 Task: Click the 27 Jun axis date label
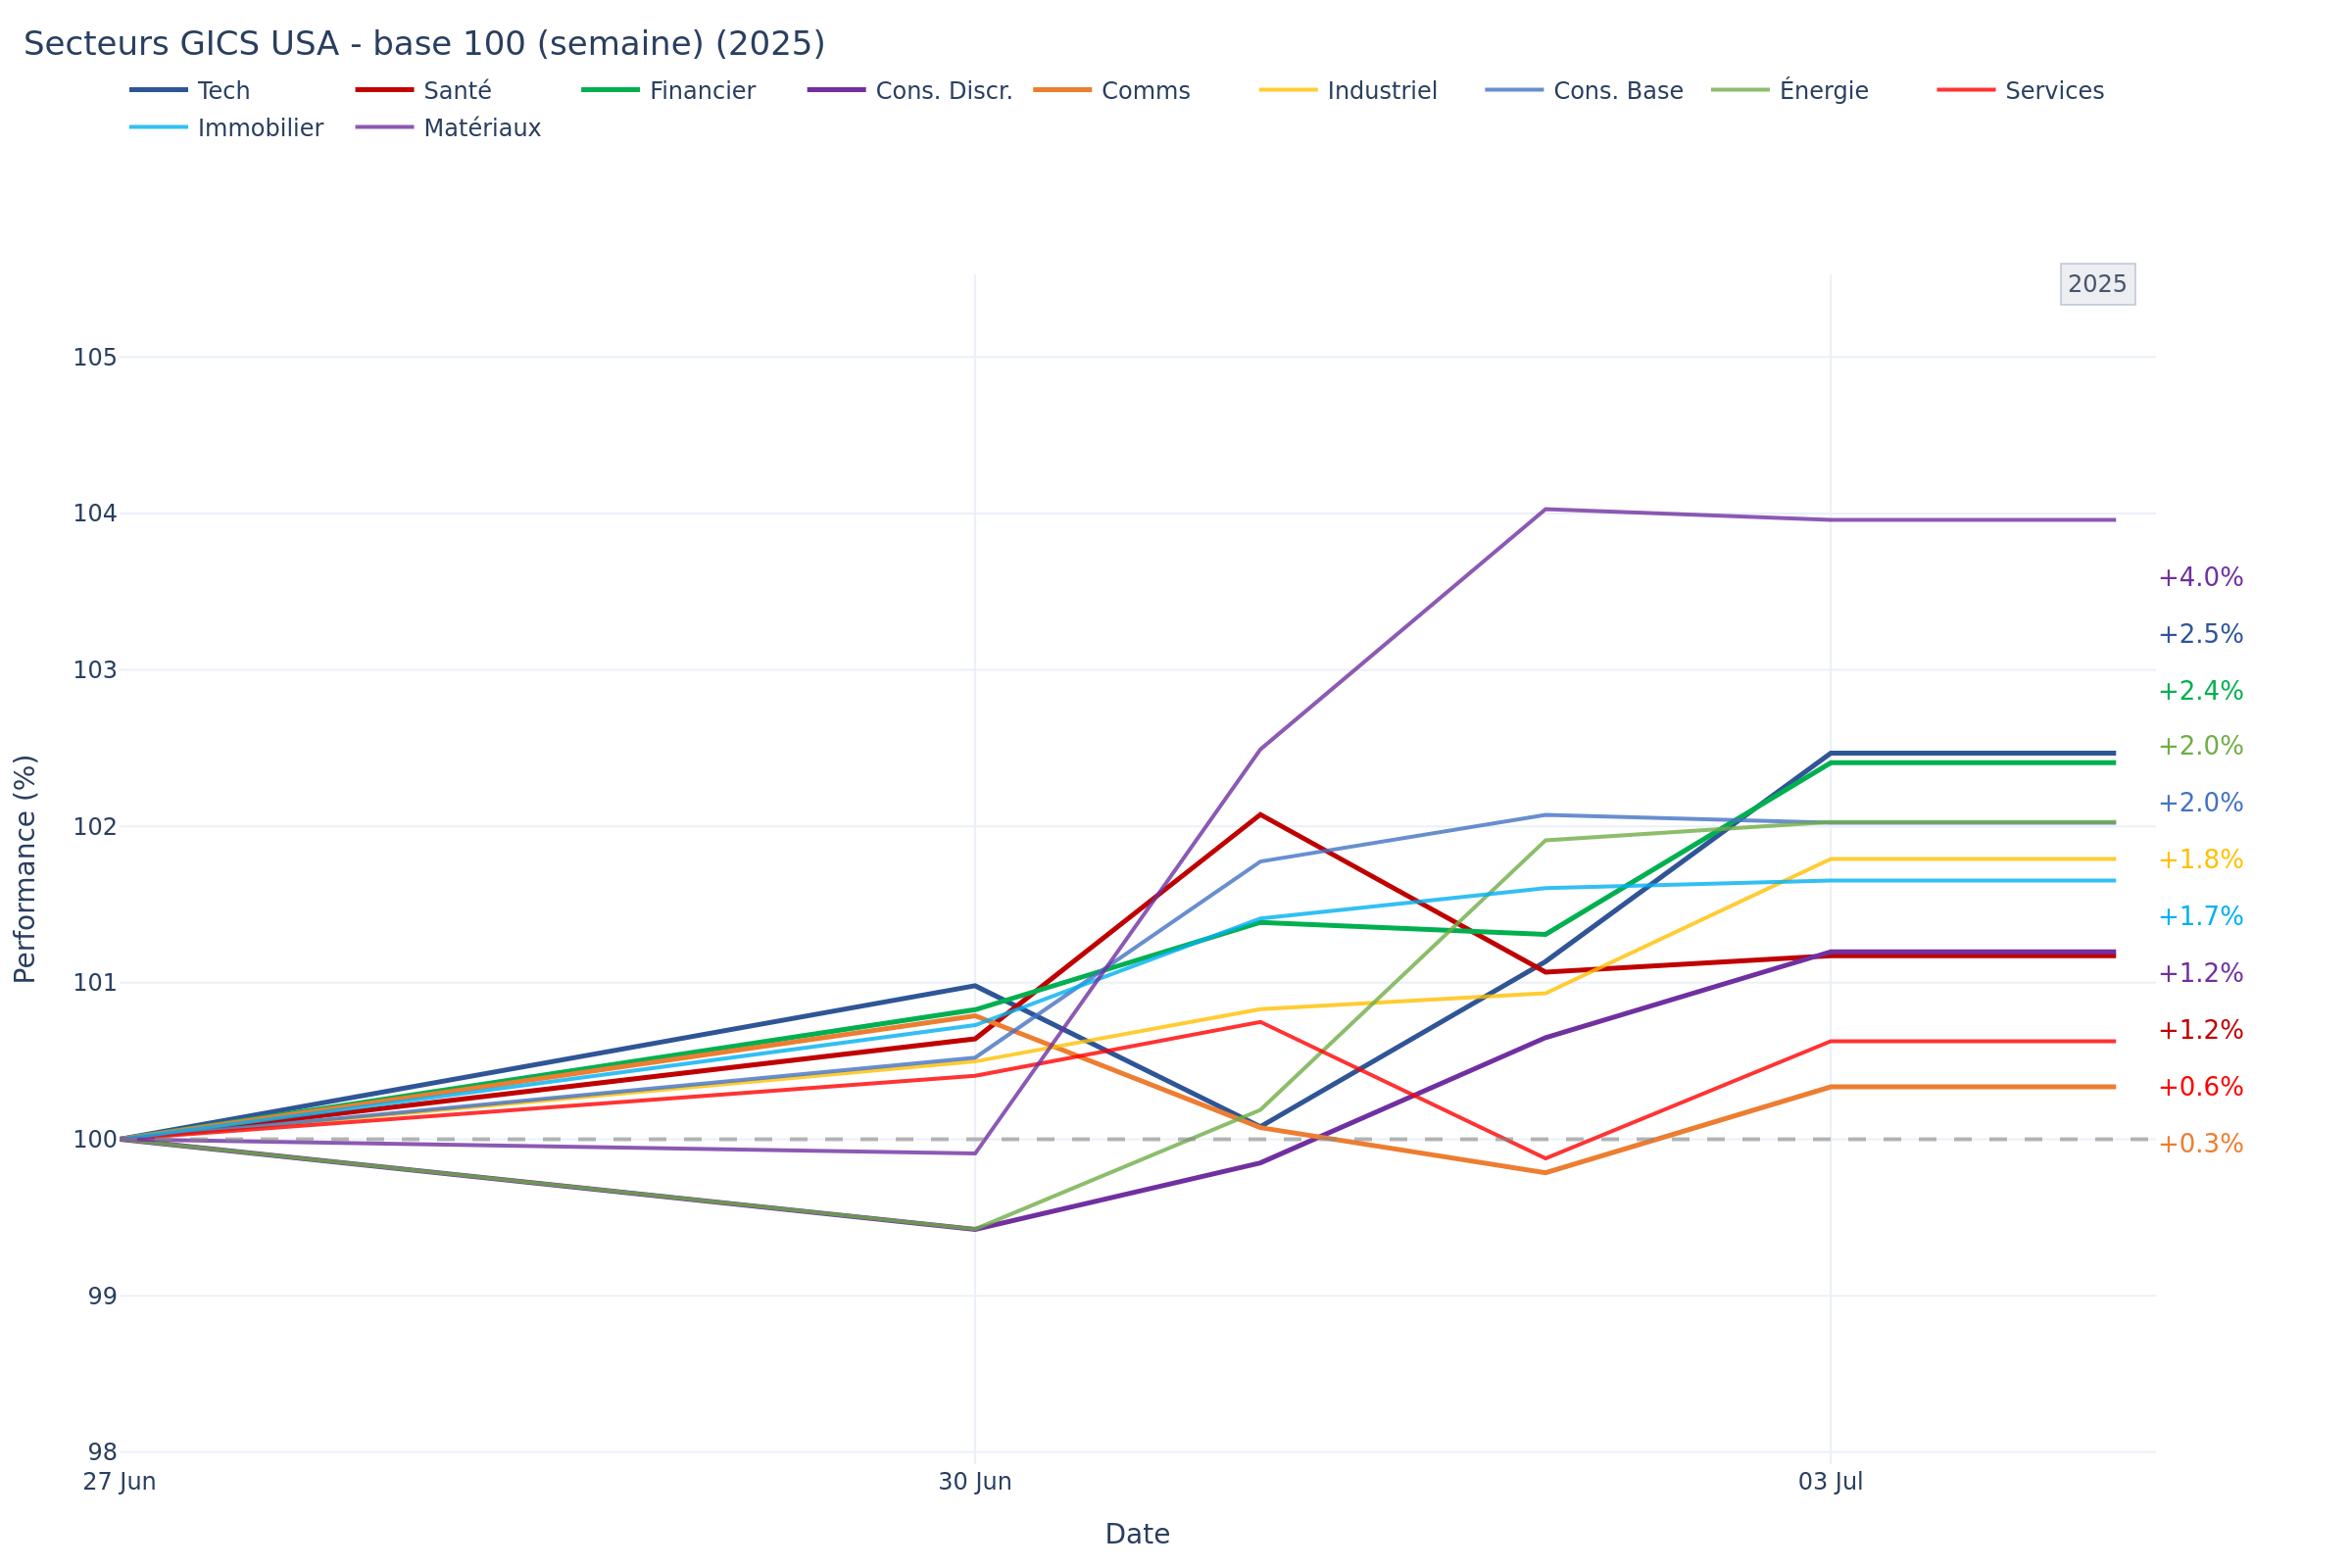[x=119, y=1482]
